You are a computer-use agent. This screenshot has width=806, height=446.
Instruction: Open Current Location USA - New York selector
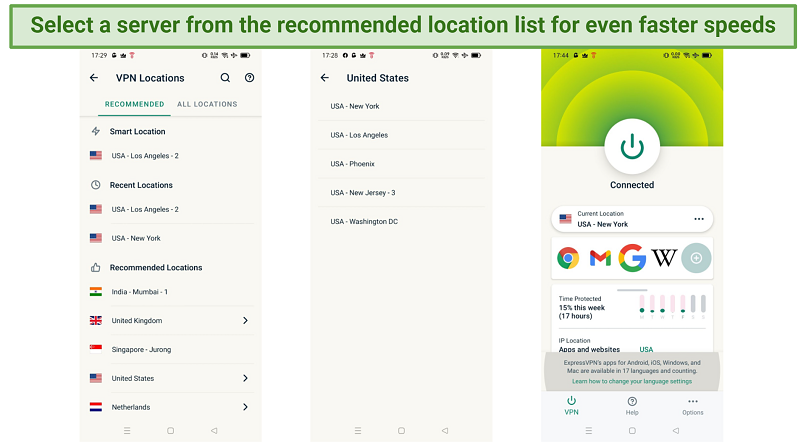(x=632, y=219)
